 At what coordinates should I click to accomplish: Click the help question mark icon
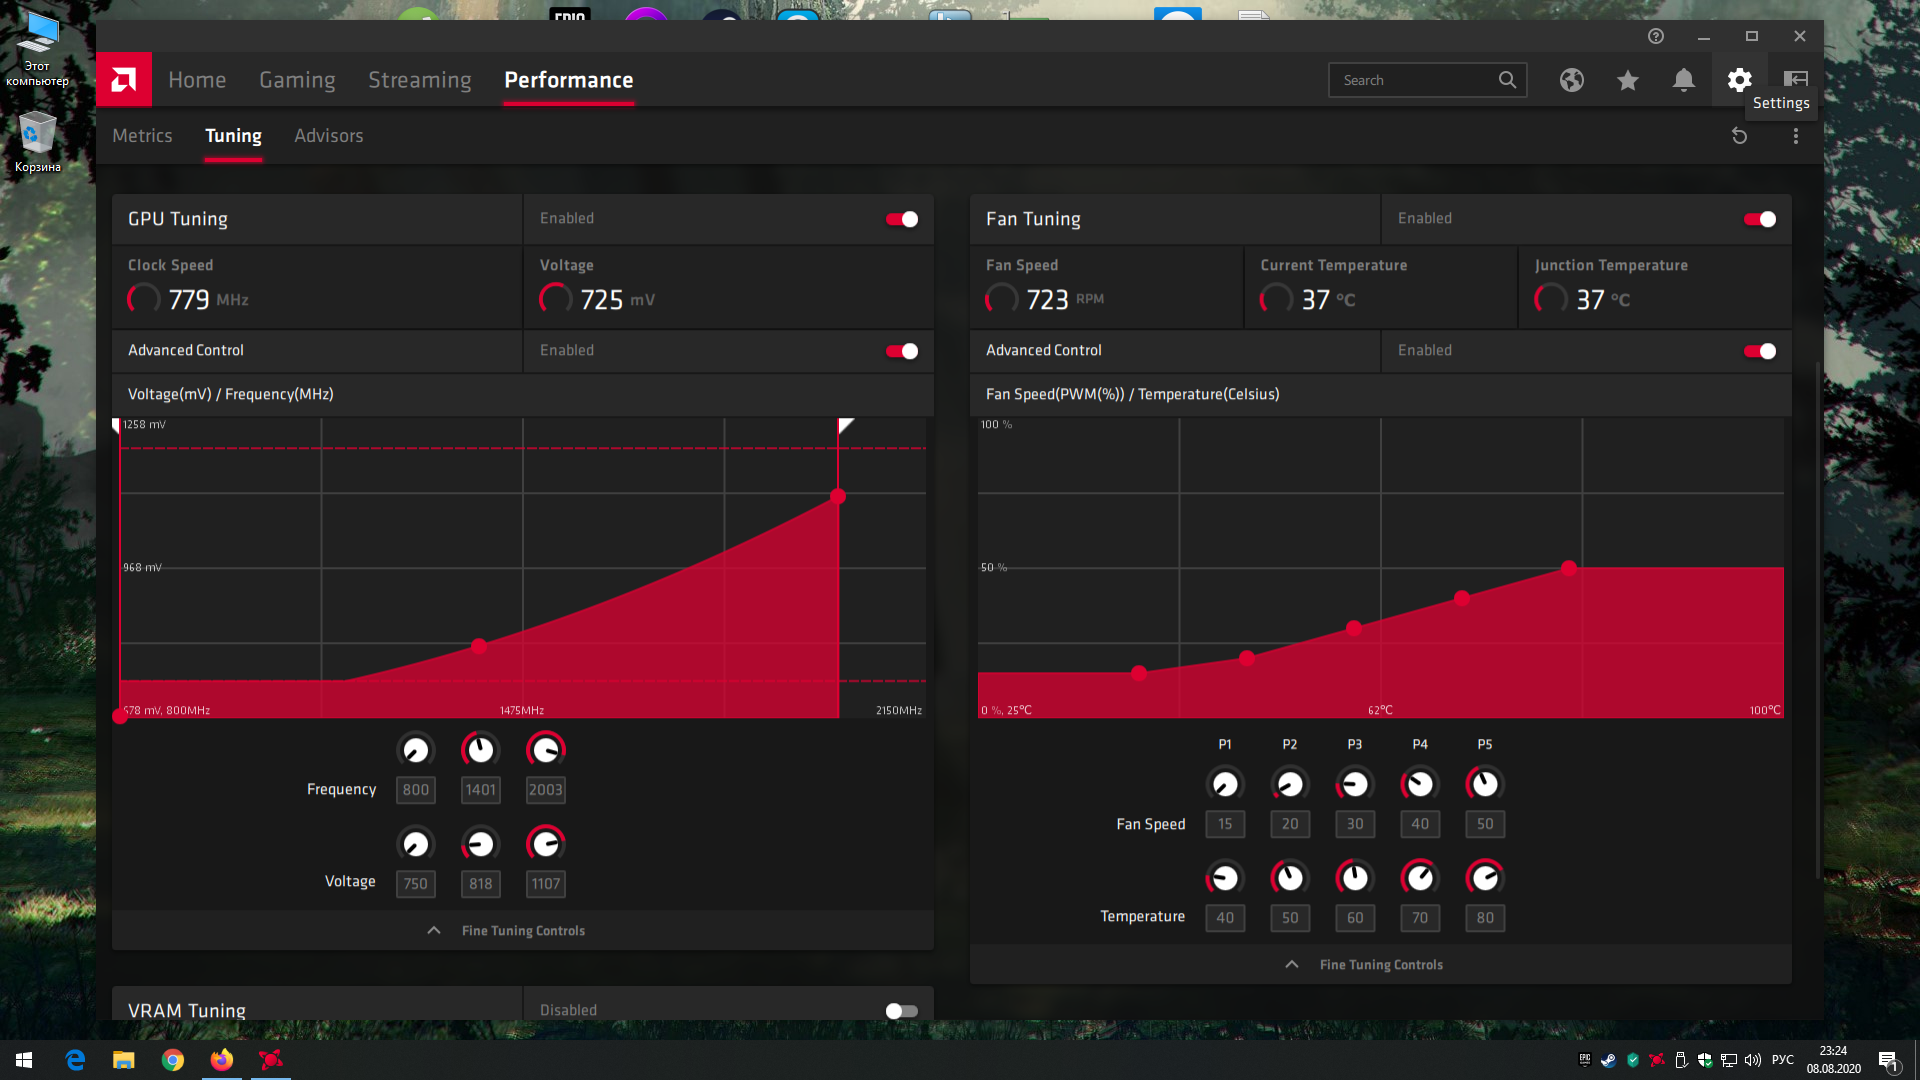(x=1655, y=36)
